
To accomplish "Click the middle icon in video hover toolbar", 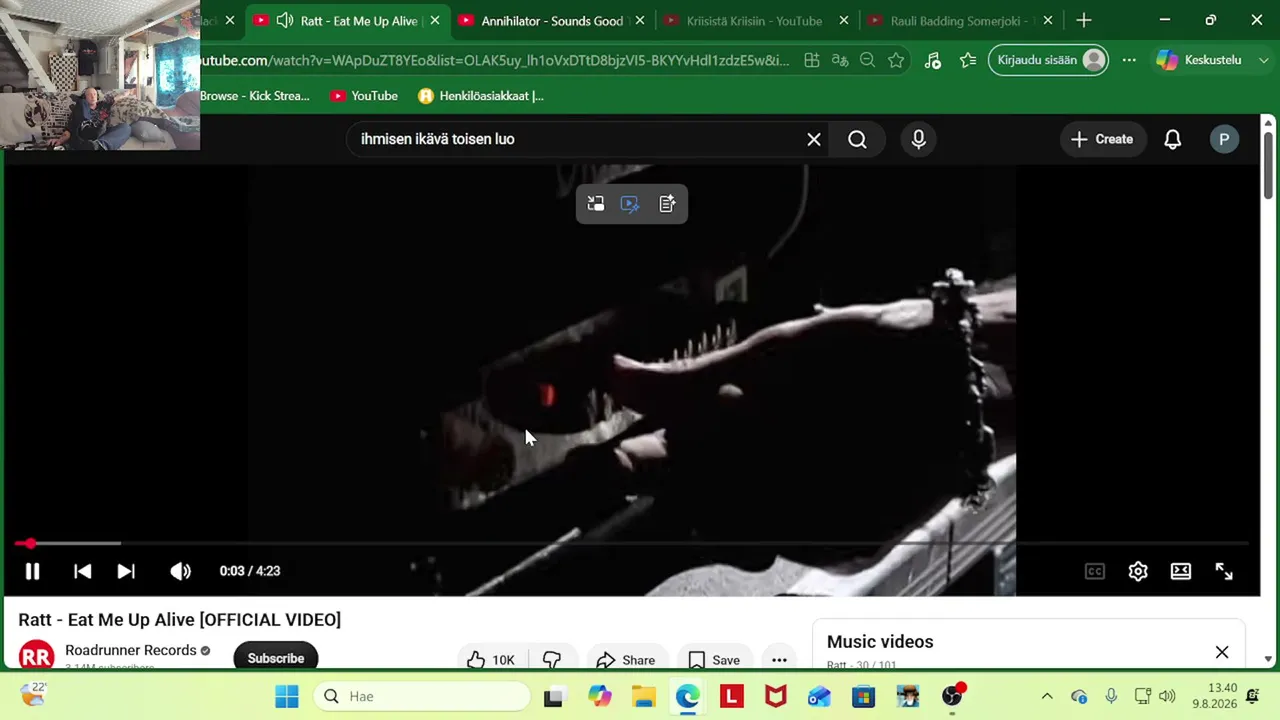I will pyautogui.click(x=630, y=204).
